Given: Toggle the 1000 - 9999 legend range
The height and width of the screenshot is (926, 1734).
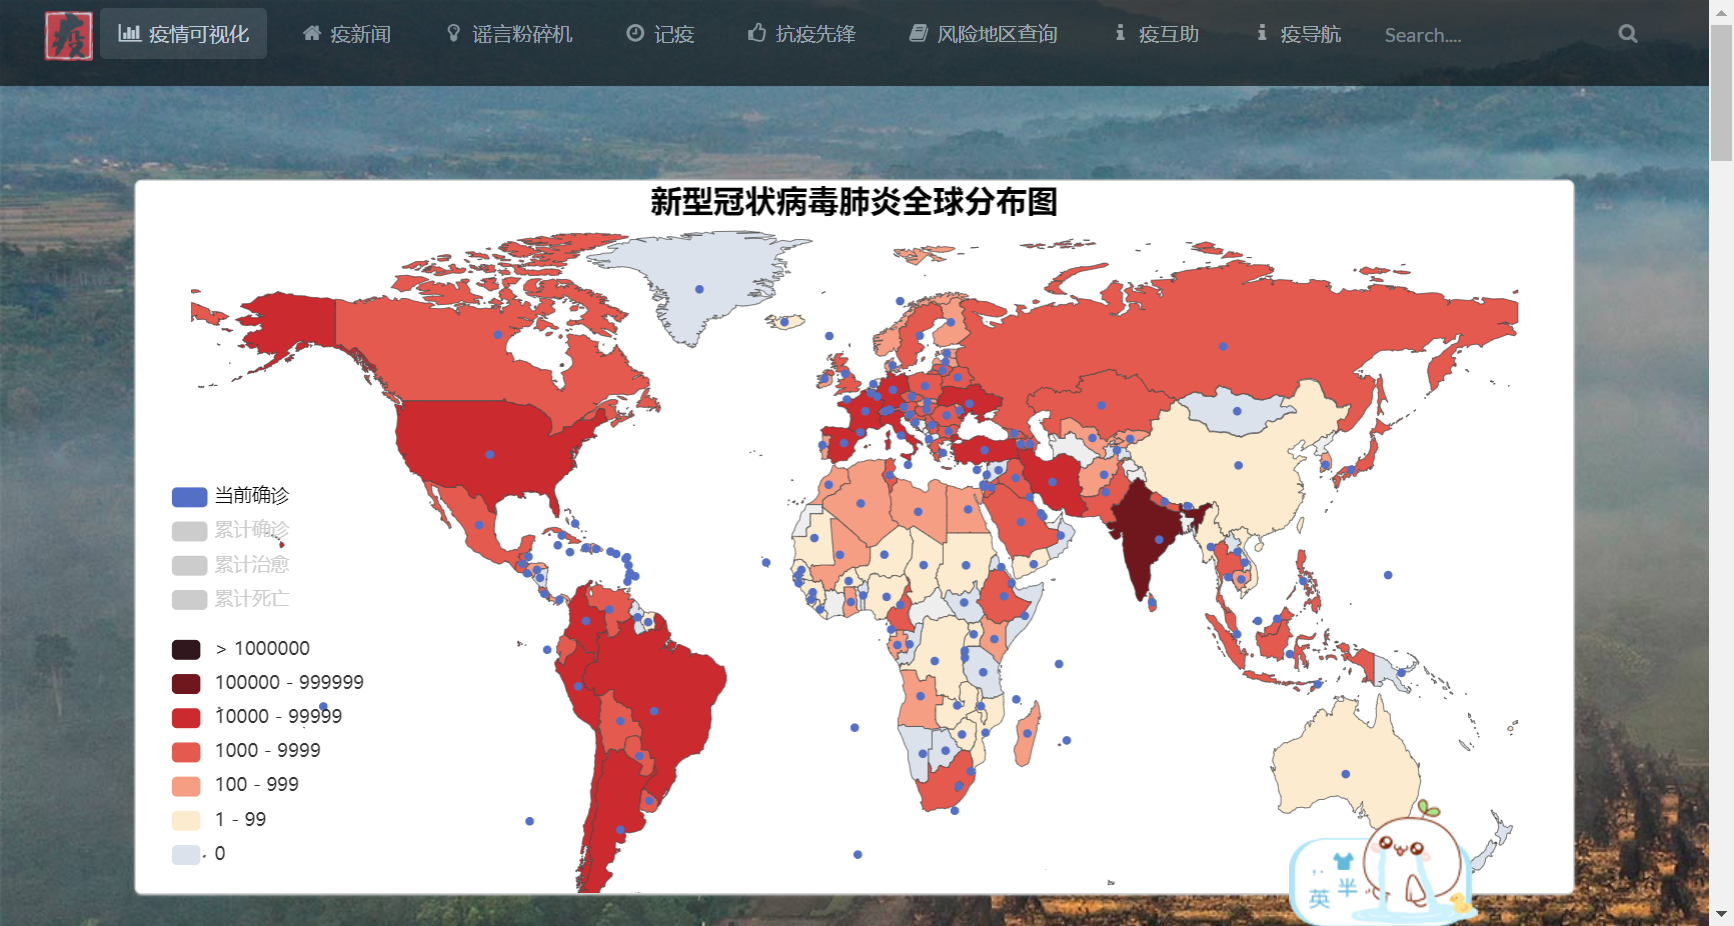Looking at the screenshot, I should 246,751.
